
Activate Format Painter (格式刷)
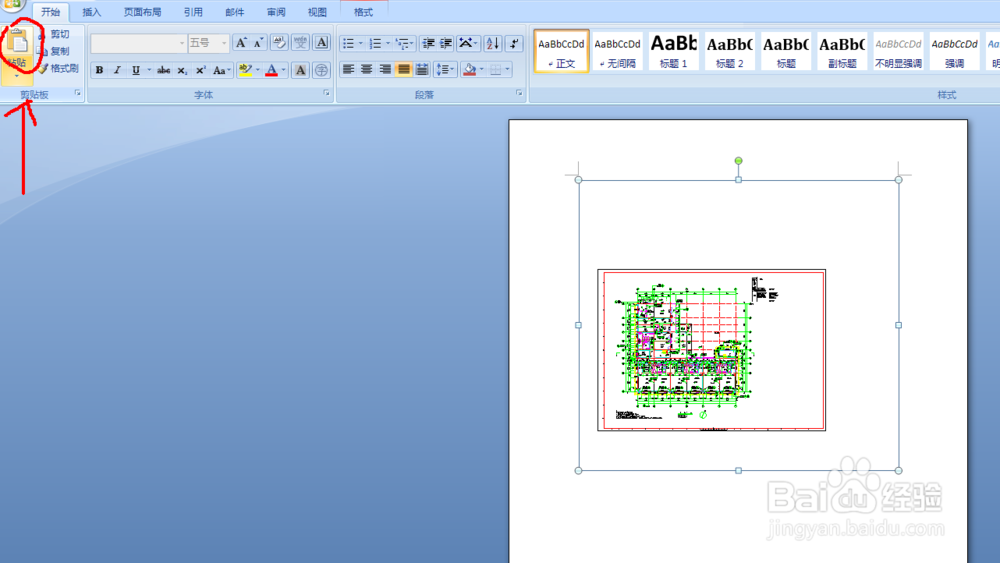[x=58, y=68]
